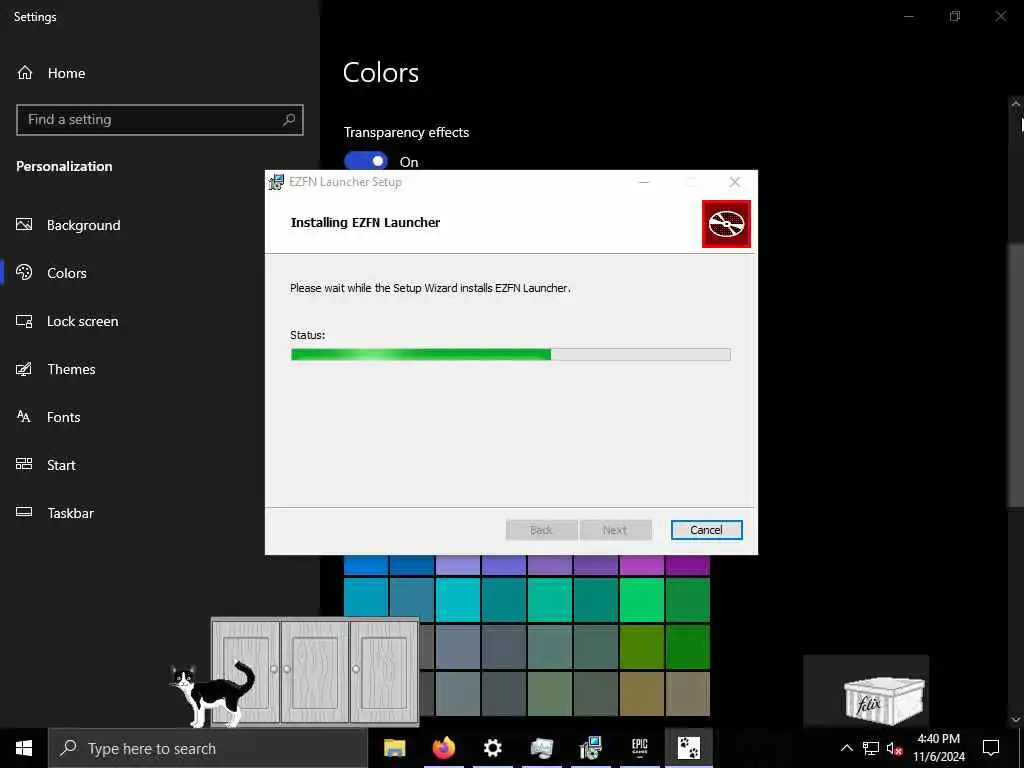Click the Taskbar icon in Settings sidebar

24,512
